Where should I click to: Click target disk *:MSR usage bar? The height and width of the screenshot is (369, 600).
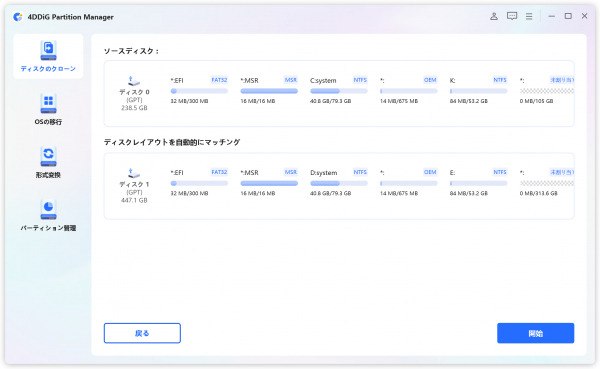[x=269, y=183]
